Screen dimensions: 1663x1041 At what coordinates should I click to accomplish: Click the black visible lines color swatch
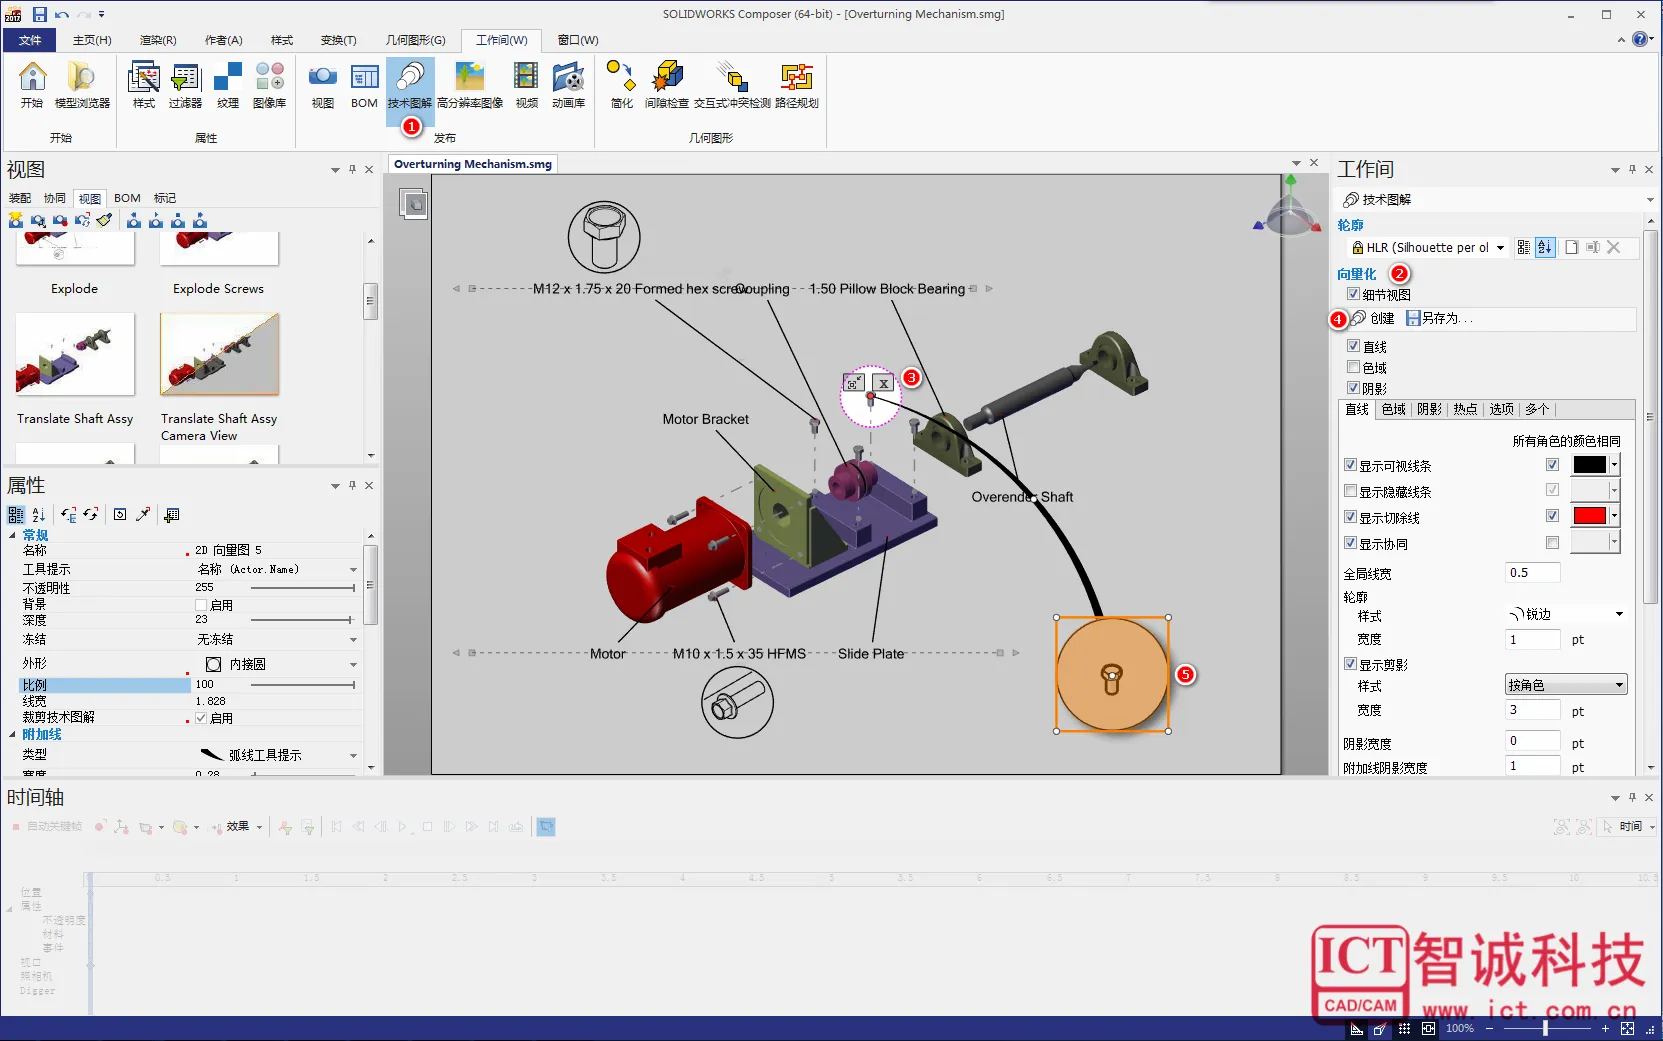point(1589,464)
